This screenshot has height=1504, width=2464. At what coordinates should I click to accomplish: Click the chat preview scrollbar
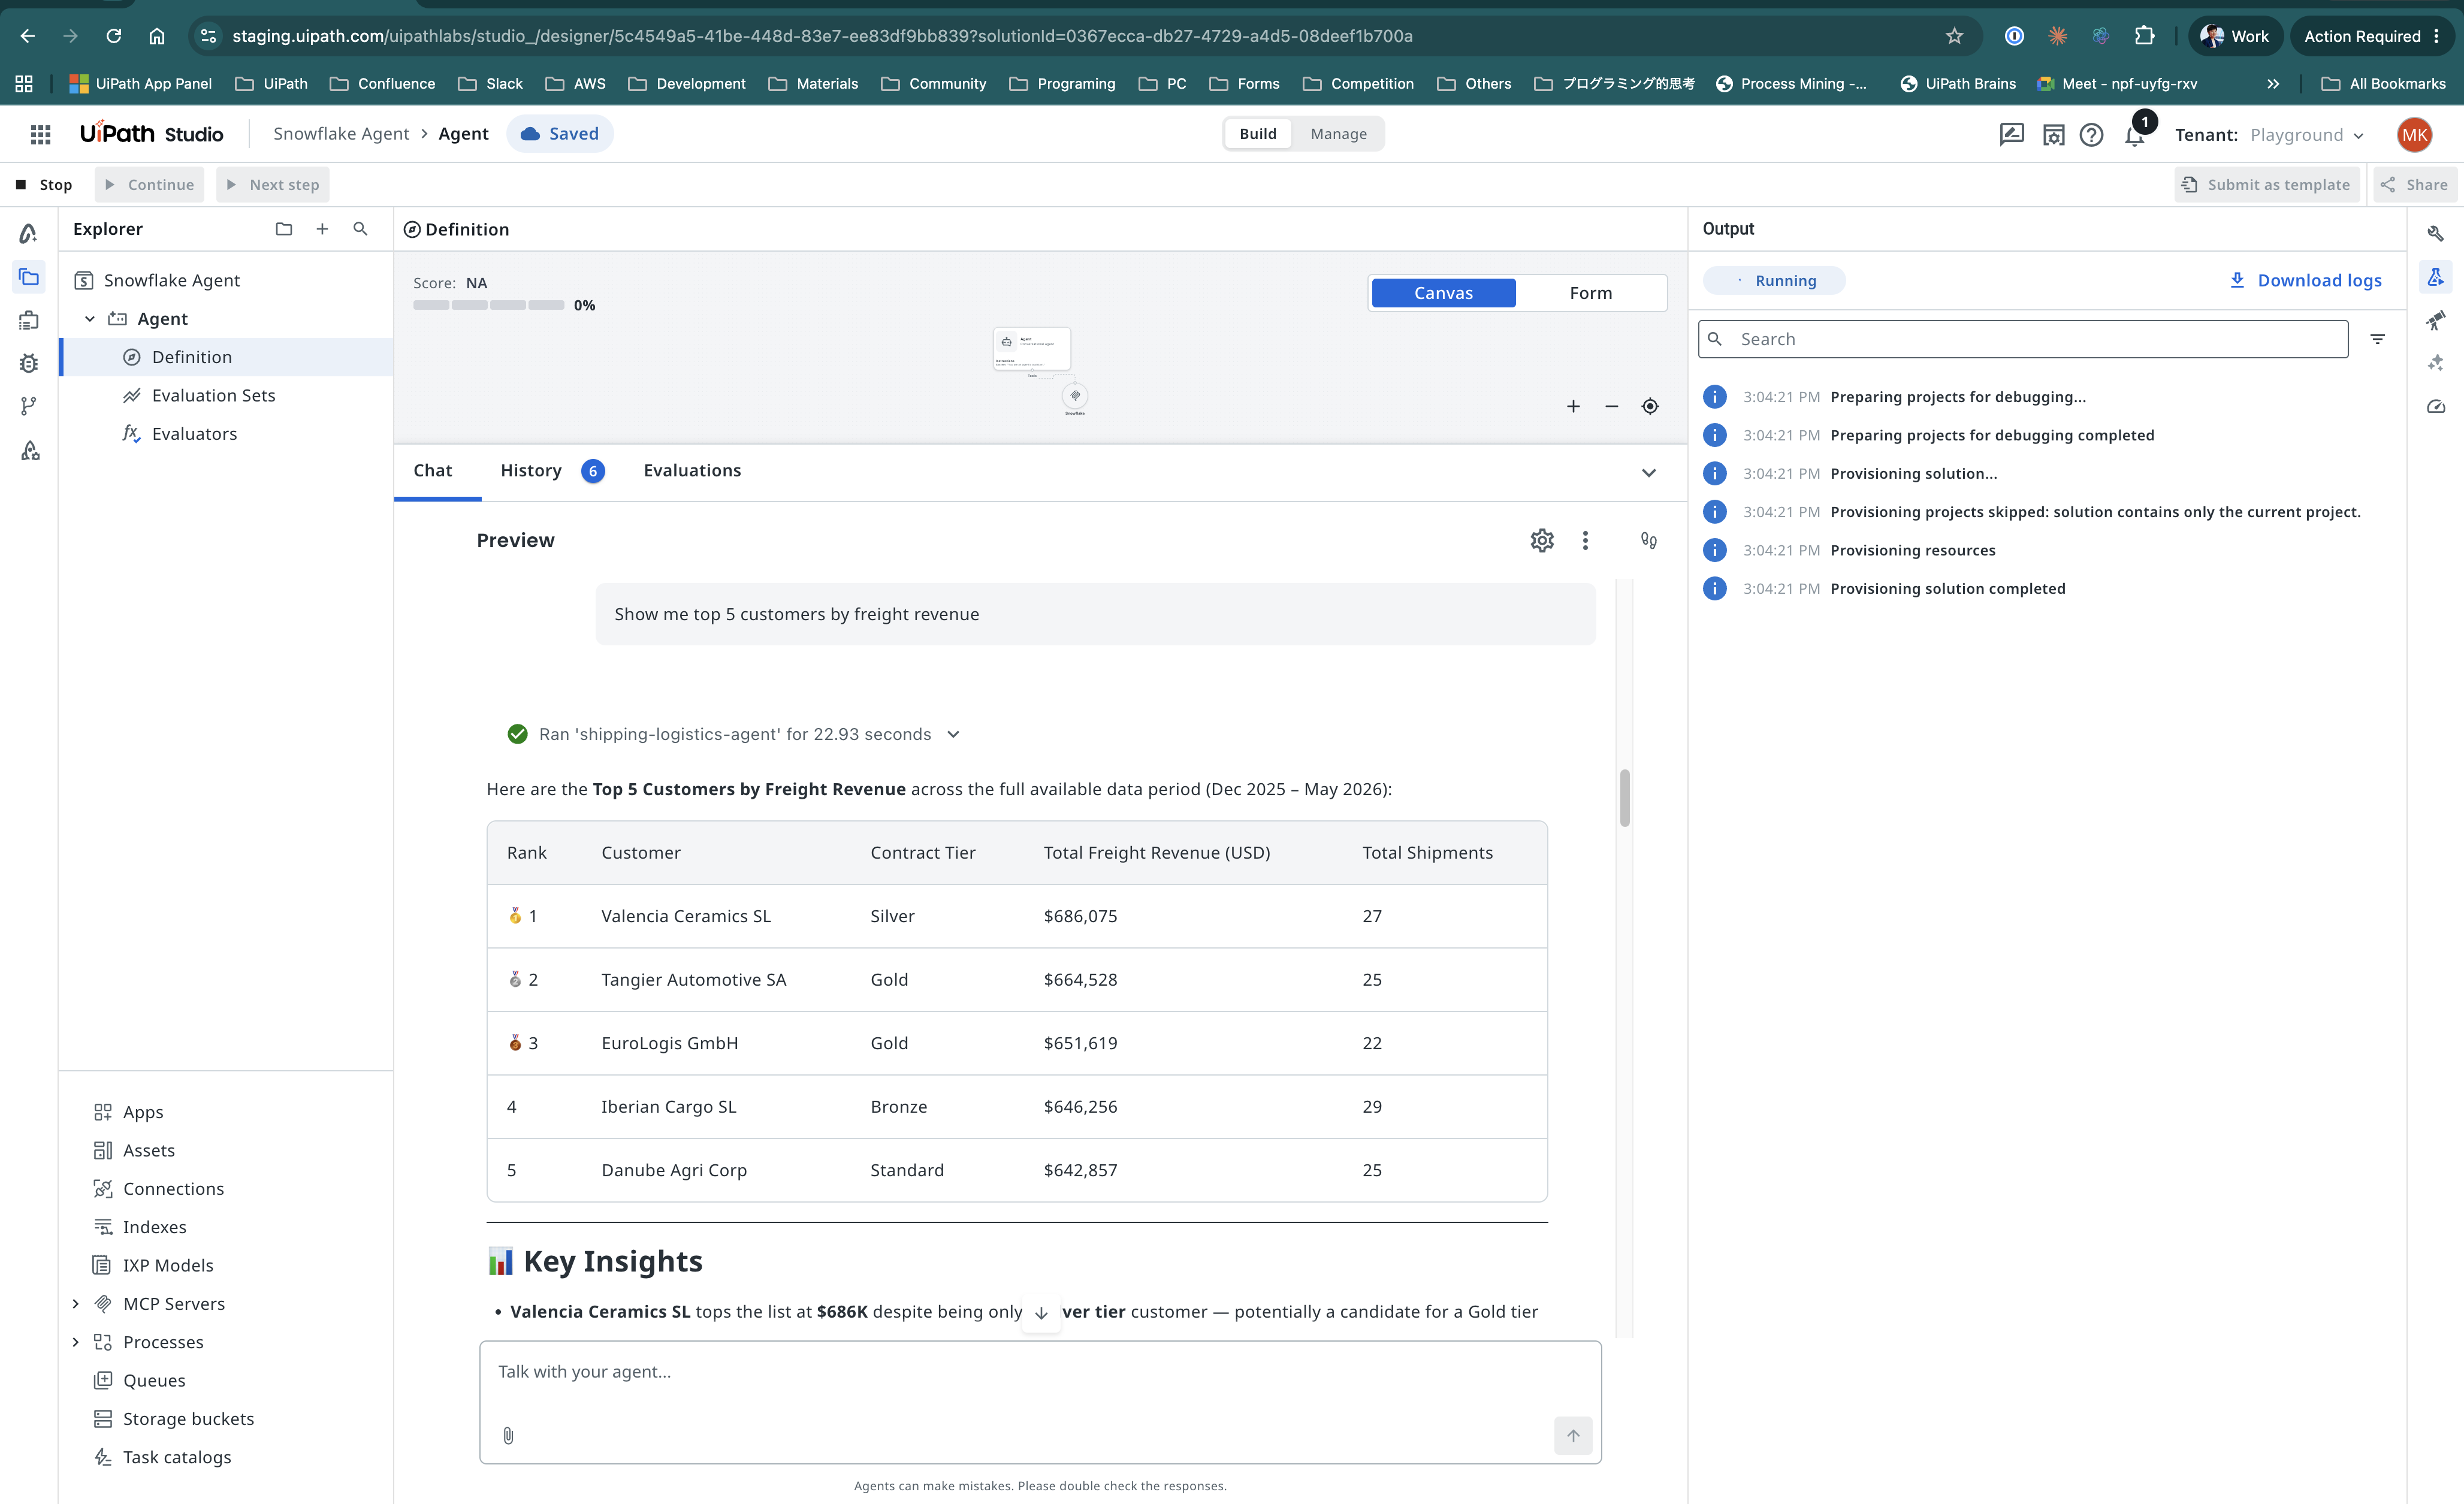1625,798
